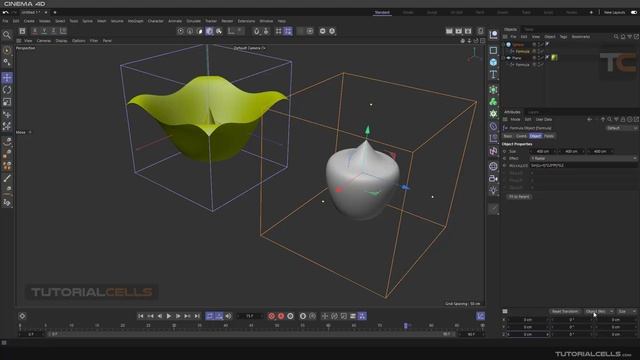
Task: Open Edit Render Settings icon
Action: (x=468, y=31)
